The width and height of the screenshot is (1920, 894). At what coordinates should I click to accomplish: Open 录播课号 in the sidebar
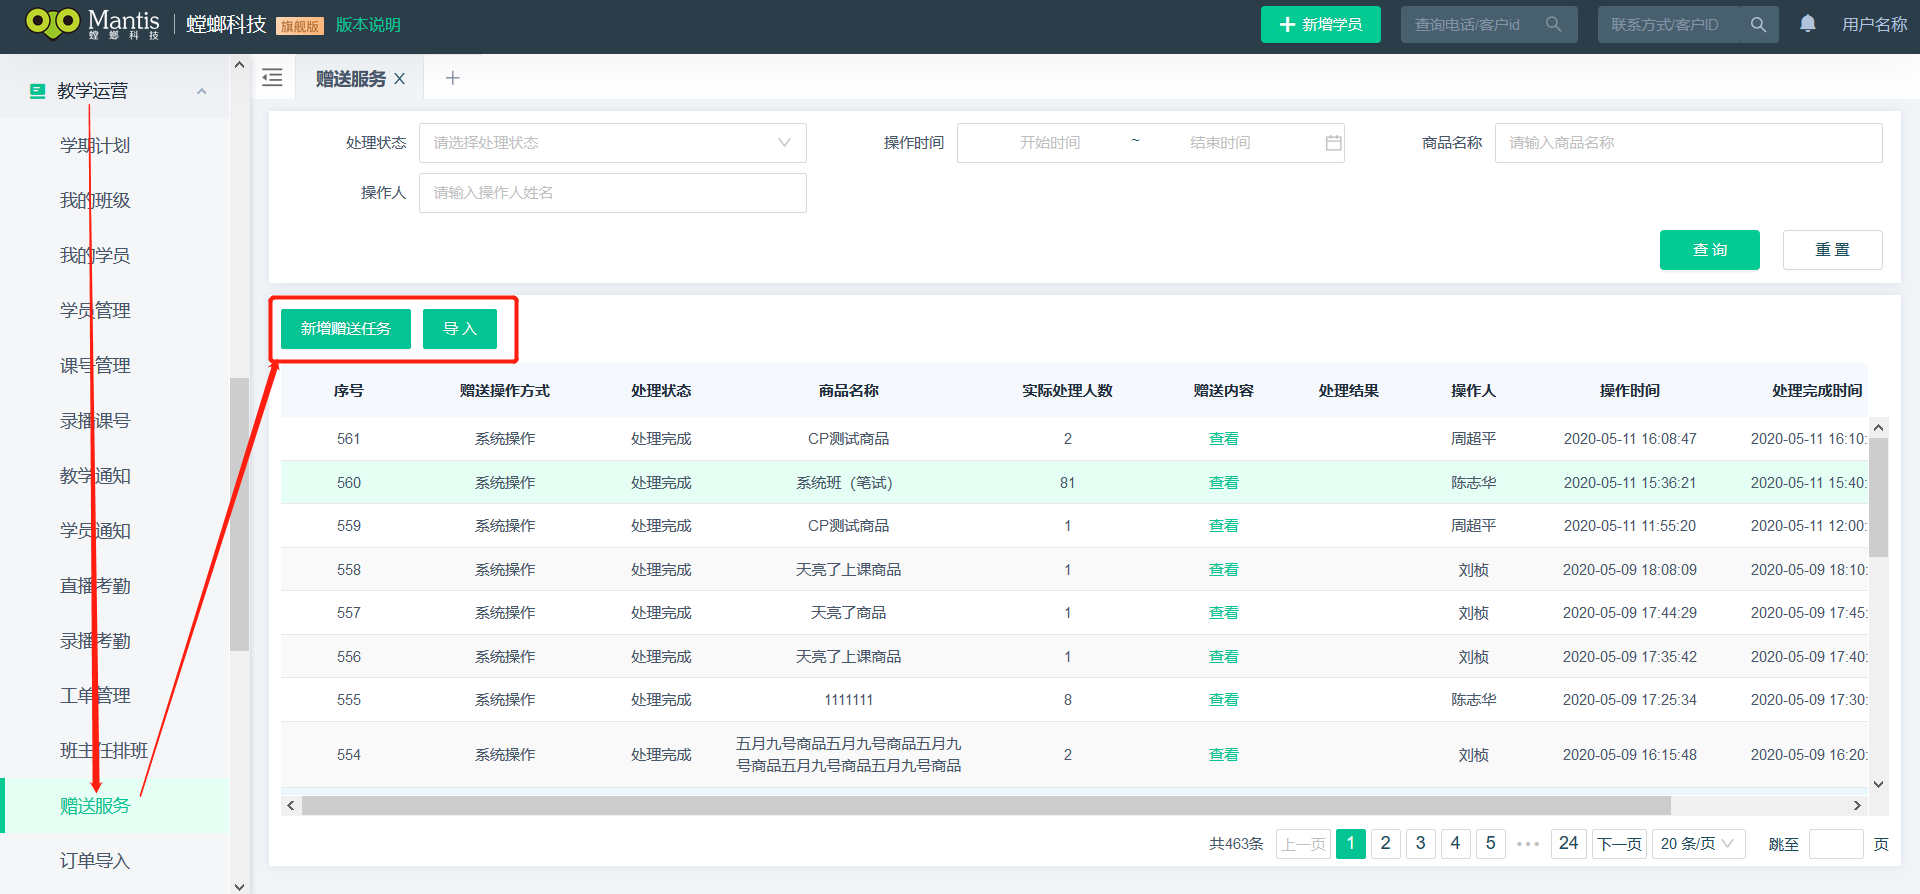click(x=95, y=421)
